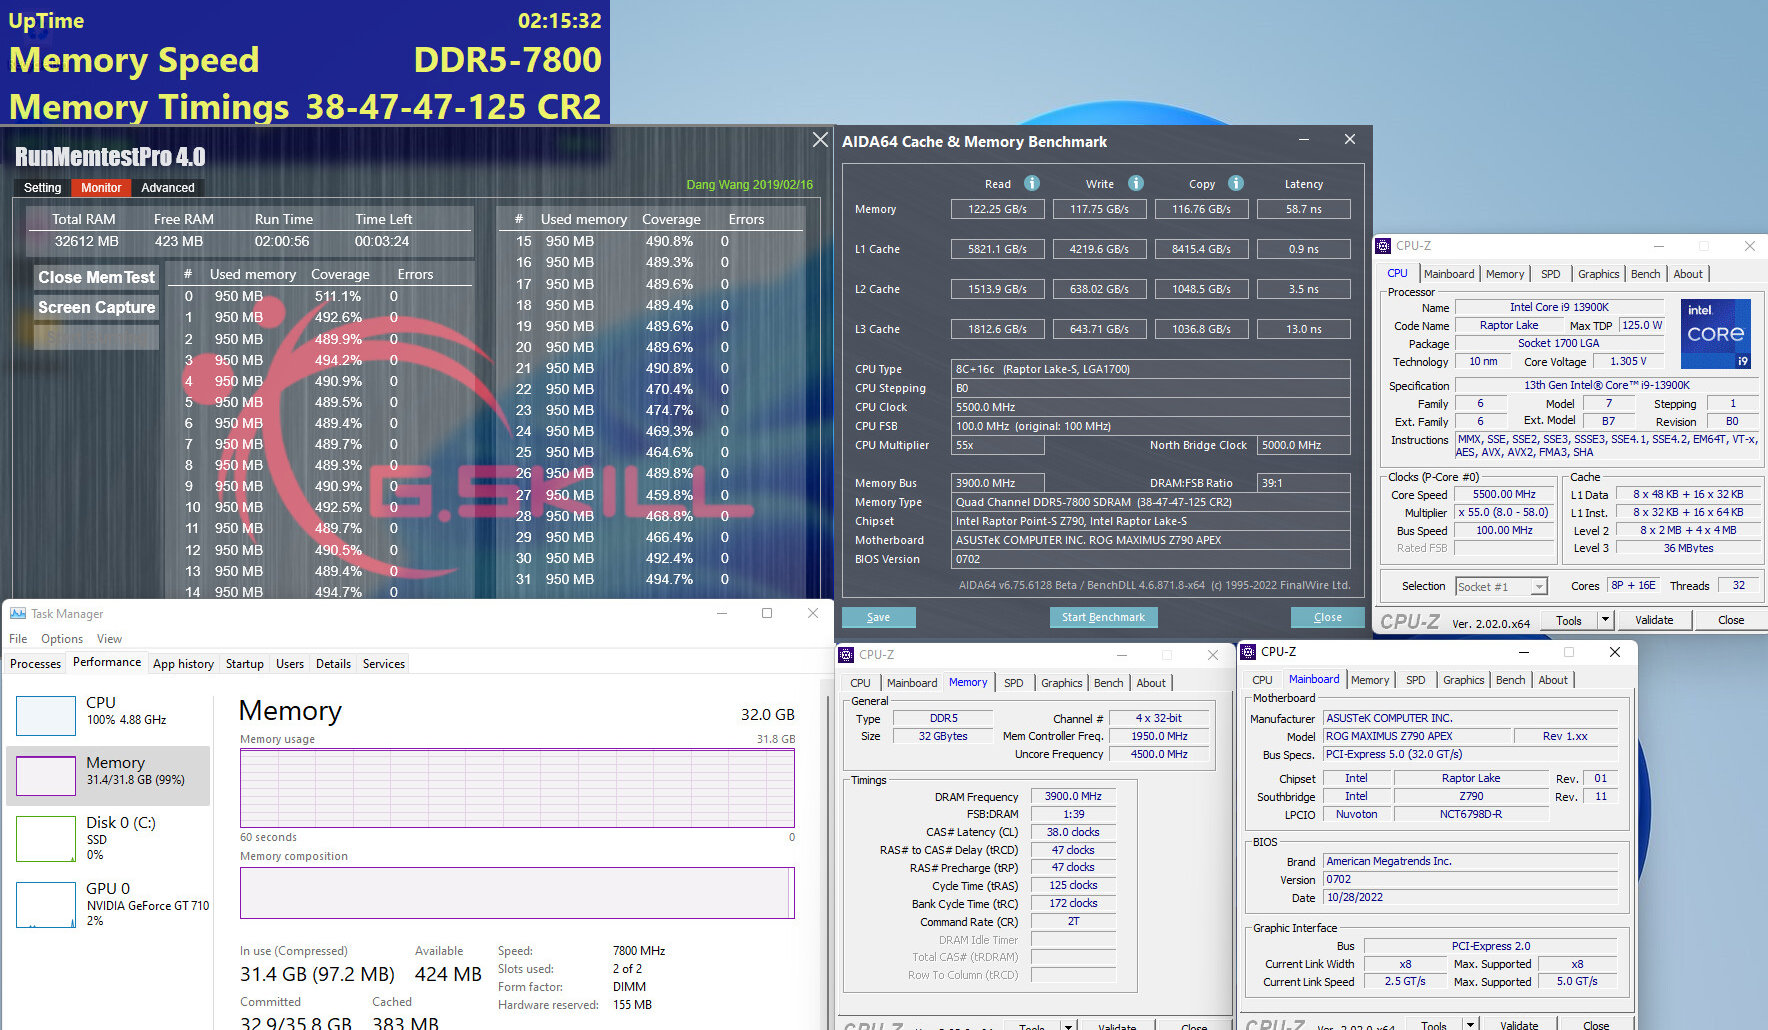
Task: Close RunMemtestPro with its X icon
Action: 820,140
